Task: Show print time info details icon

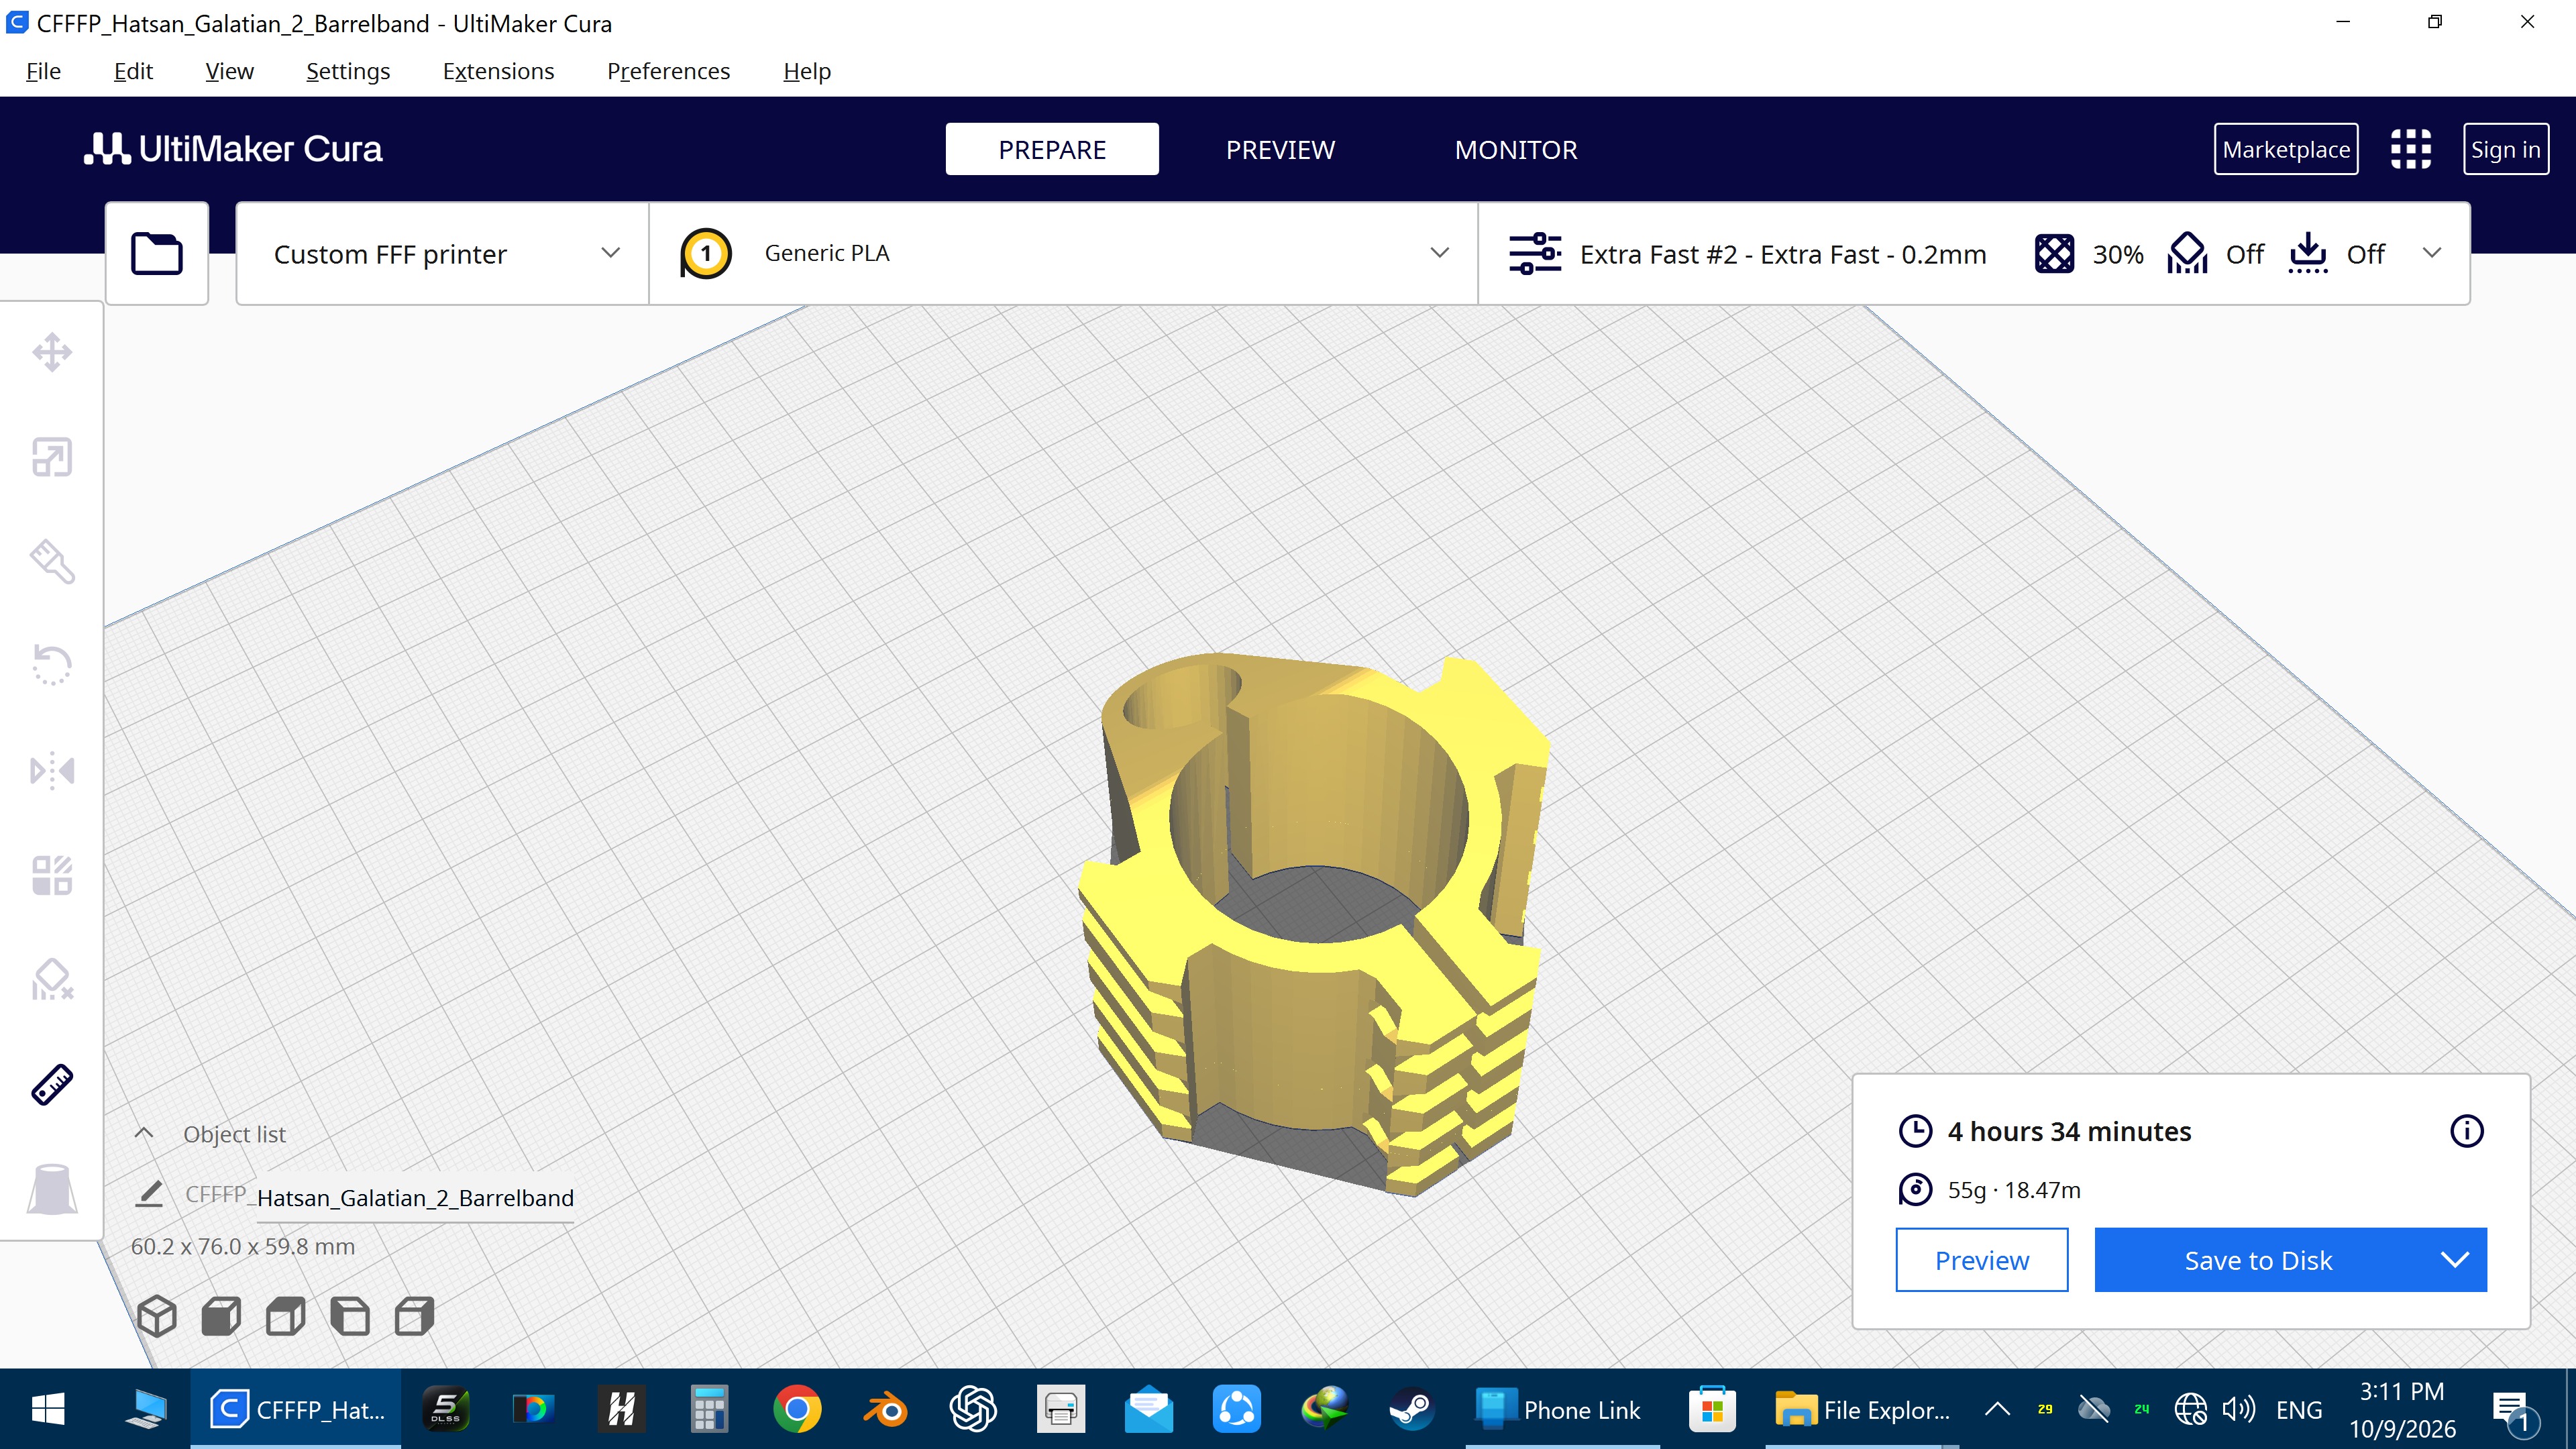Action: [2466, 1131]
